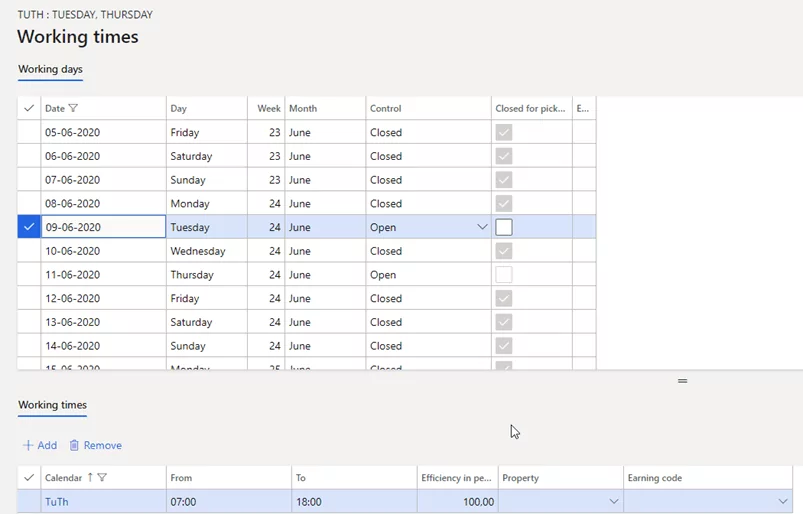Viewport: 803px width, 514px height.
Task: Check Closed for pickup on Tuesday 09-06-2020
Action: pos(504,227)
